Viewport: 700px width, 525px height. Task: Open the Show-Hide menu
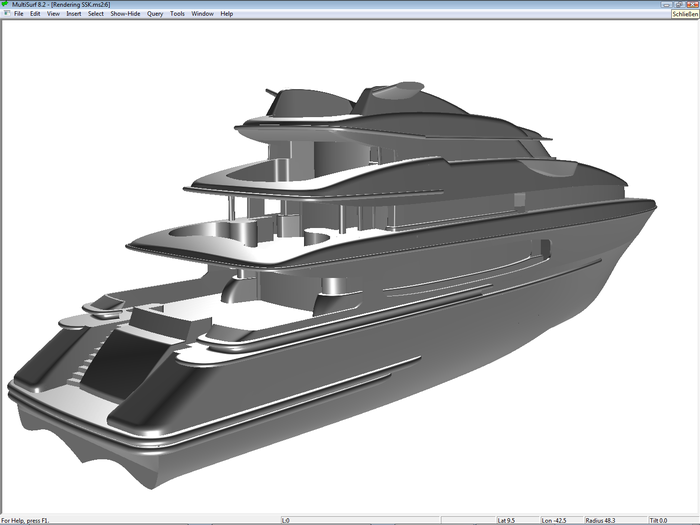(x=126, y=14)
